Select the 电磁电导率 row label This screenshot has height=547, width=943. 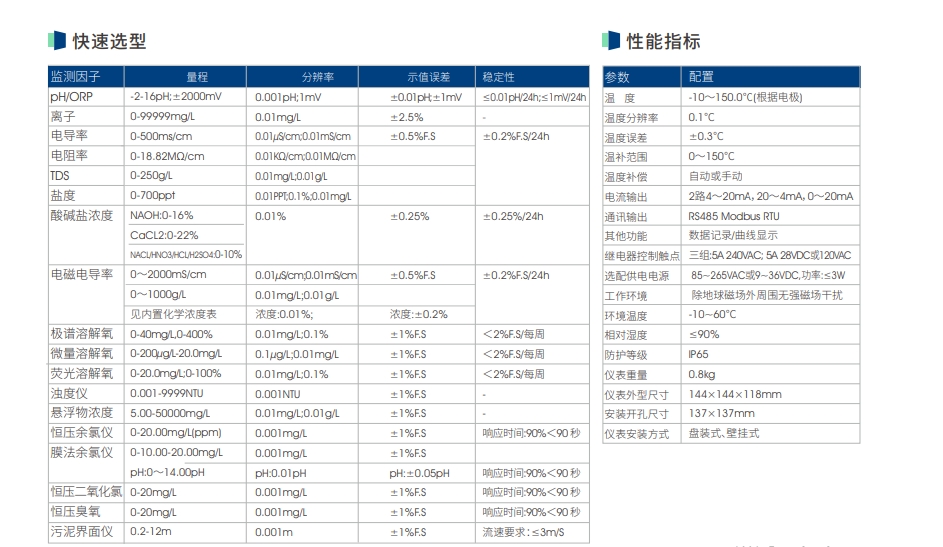pyautogui.click(x=82, y=275)
